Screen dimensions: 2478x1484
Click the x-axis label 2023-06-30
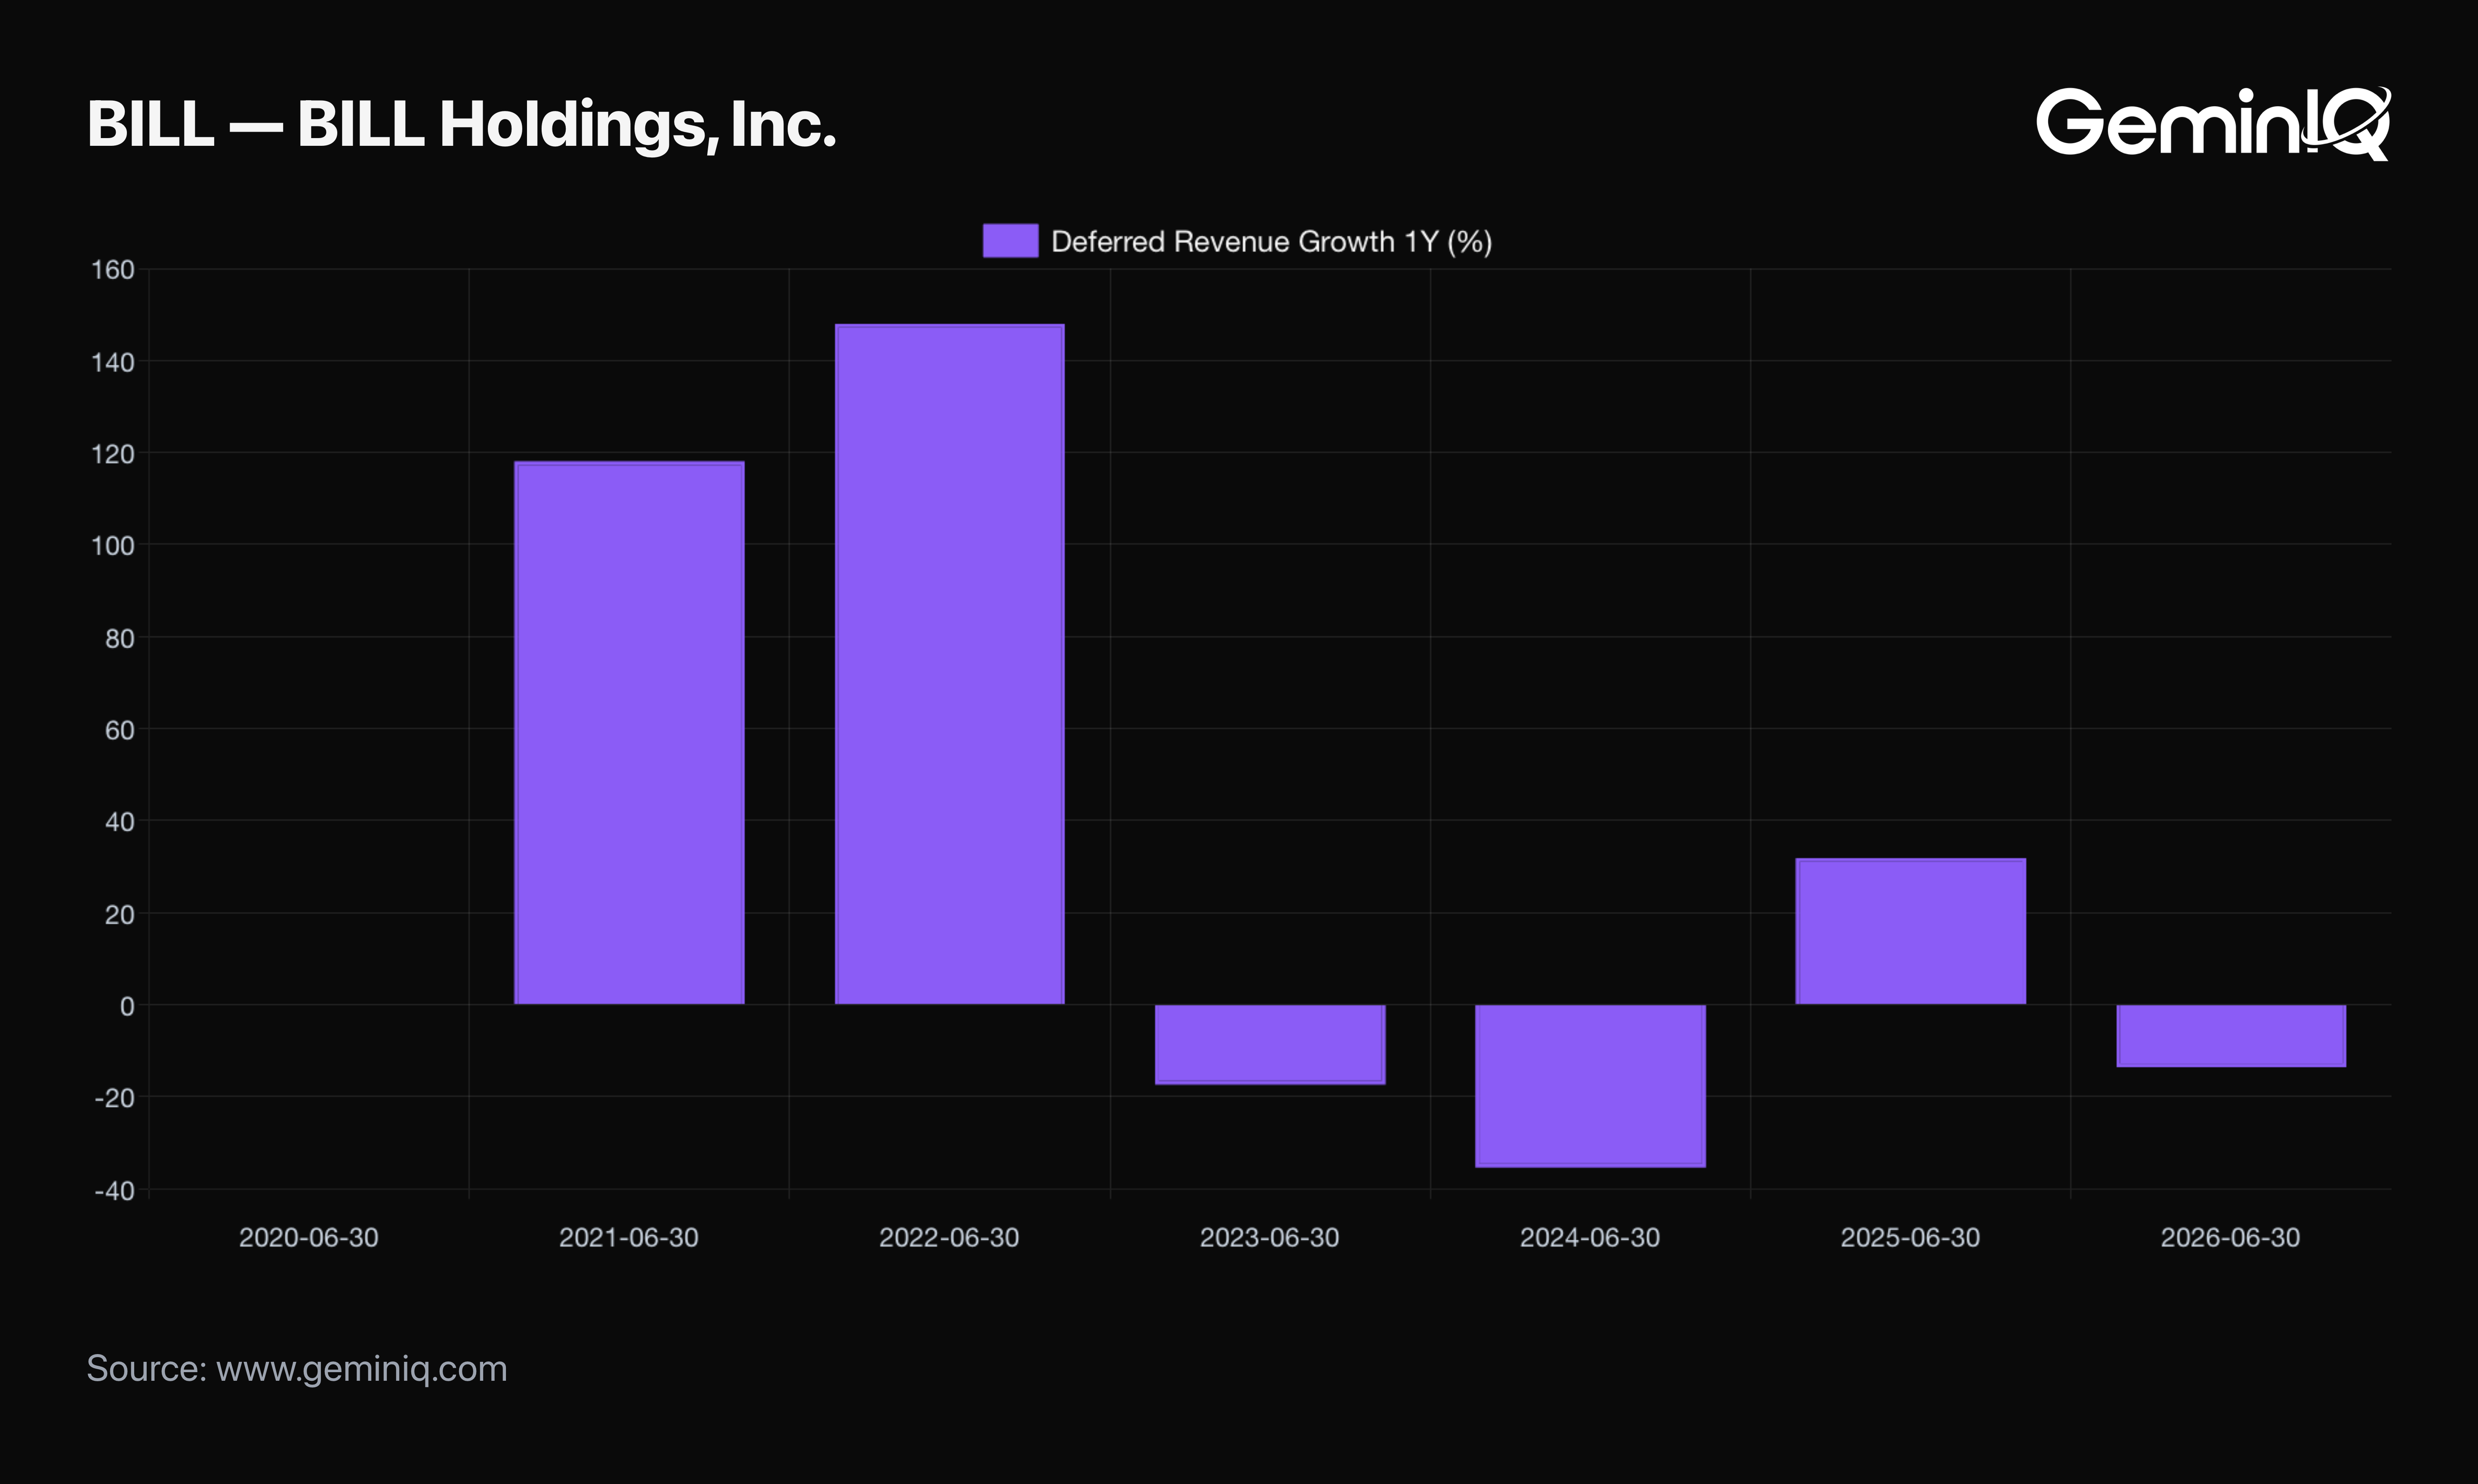click(x=1270, y=1238)
